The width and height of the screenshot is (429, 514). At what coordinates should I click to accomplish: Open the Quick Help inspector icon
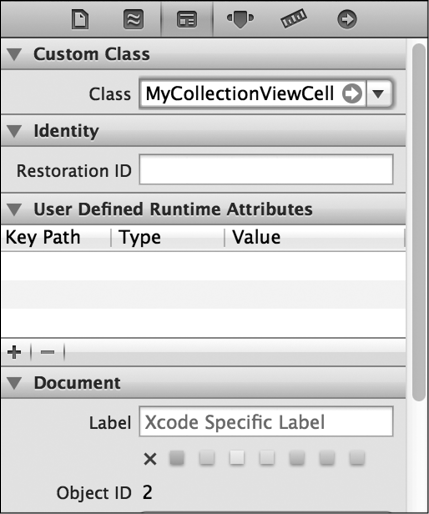[x=133, y=19]
